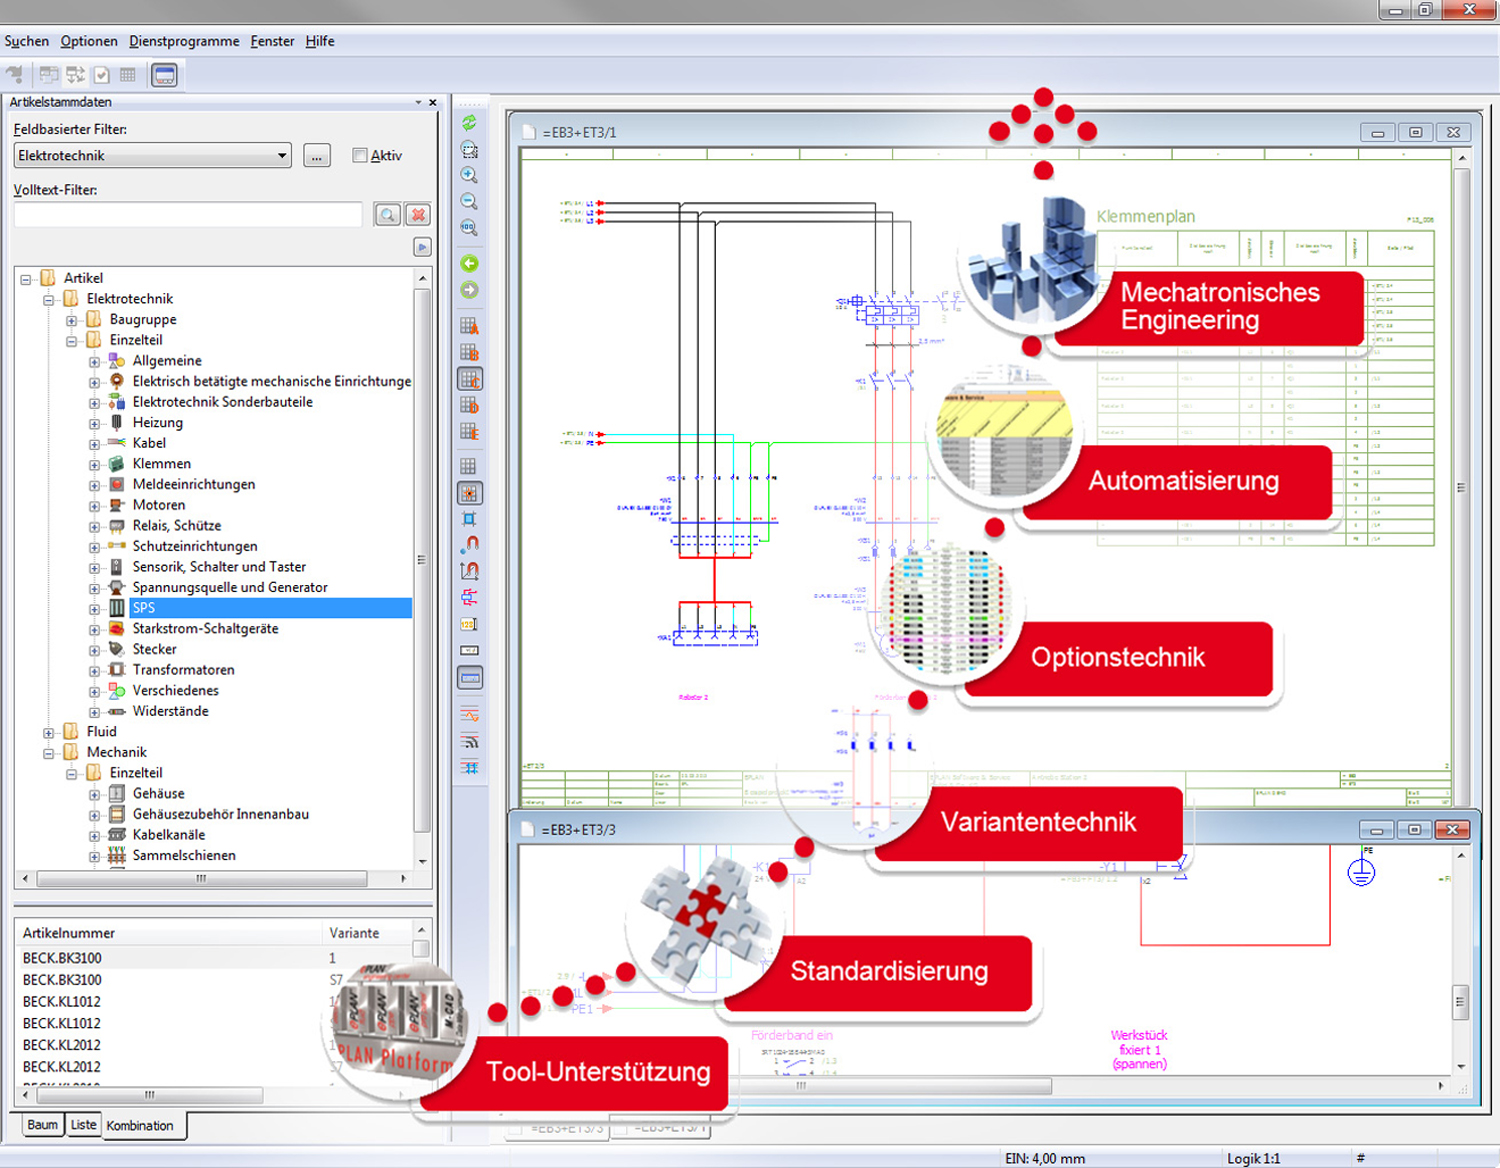Click the window-layout icon in top toolbar
The width and height of the screenshot is (1500, 1168).
pos(164,75)
